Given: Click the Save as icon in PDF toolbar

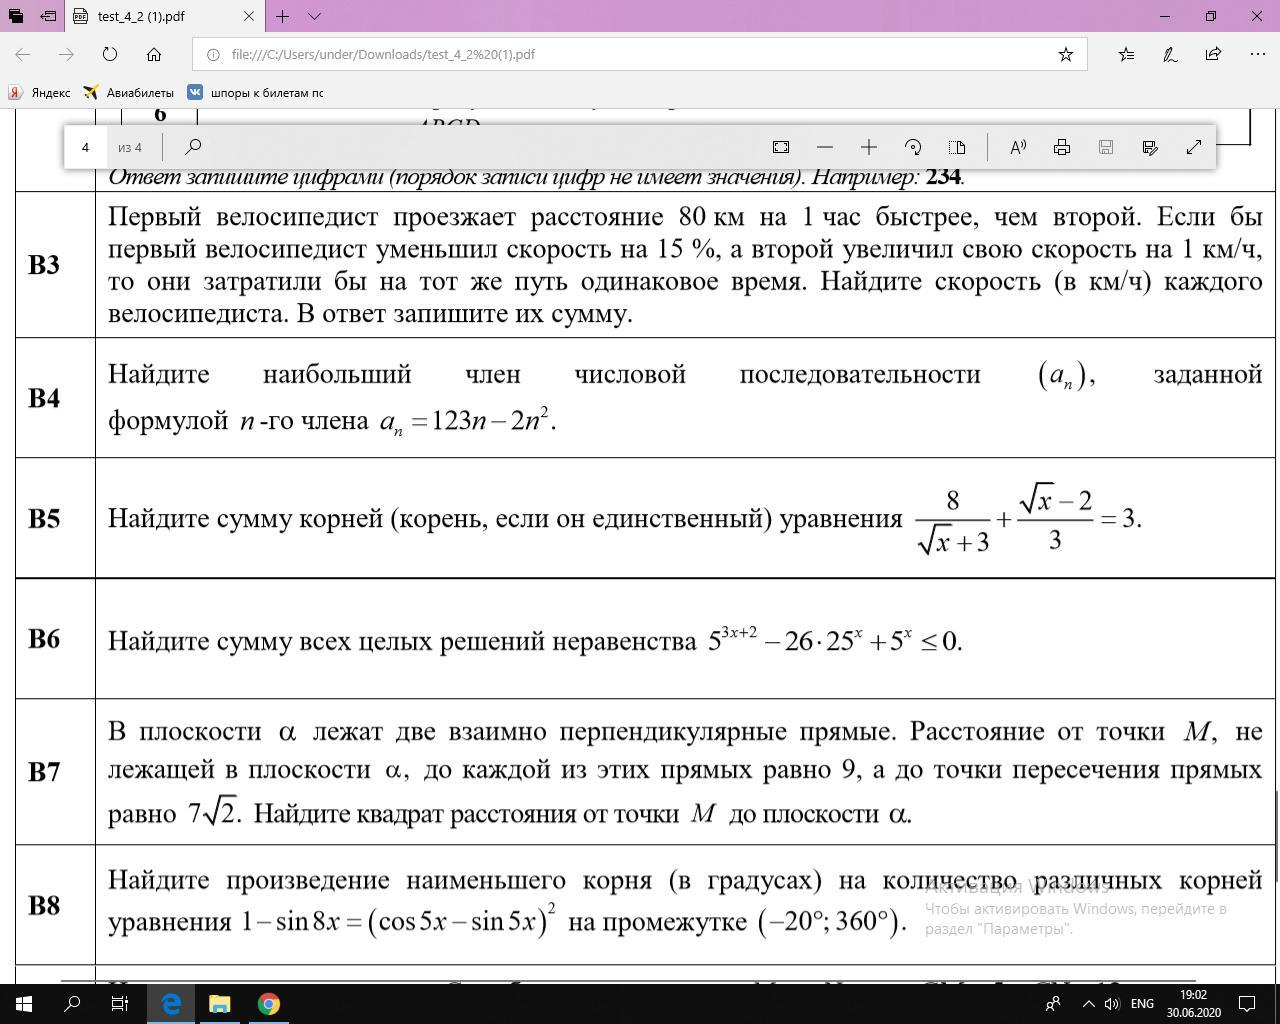Looking at the screenshot, I should [x=1150, y=147].
